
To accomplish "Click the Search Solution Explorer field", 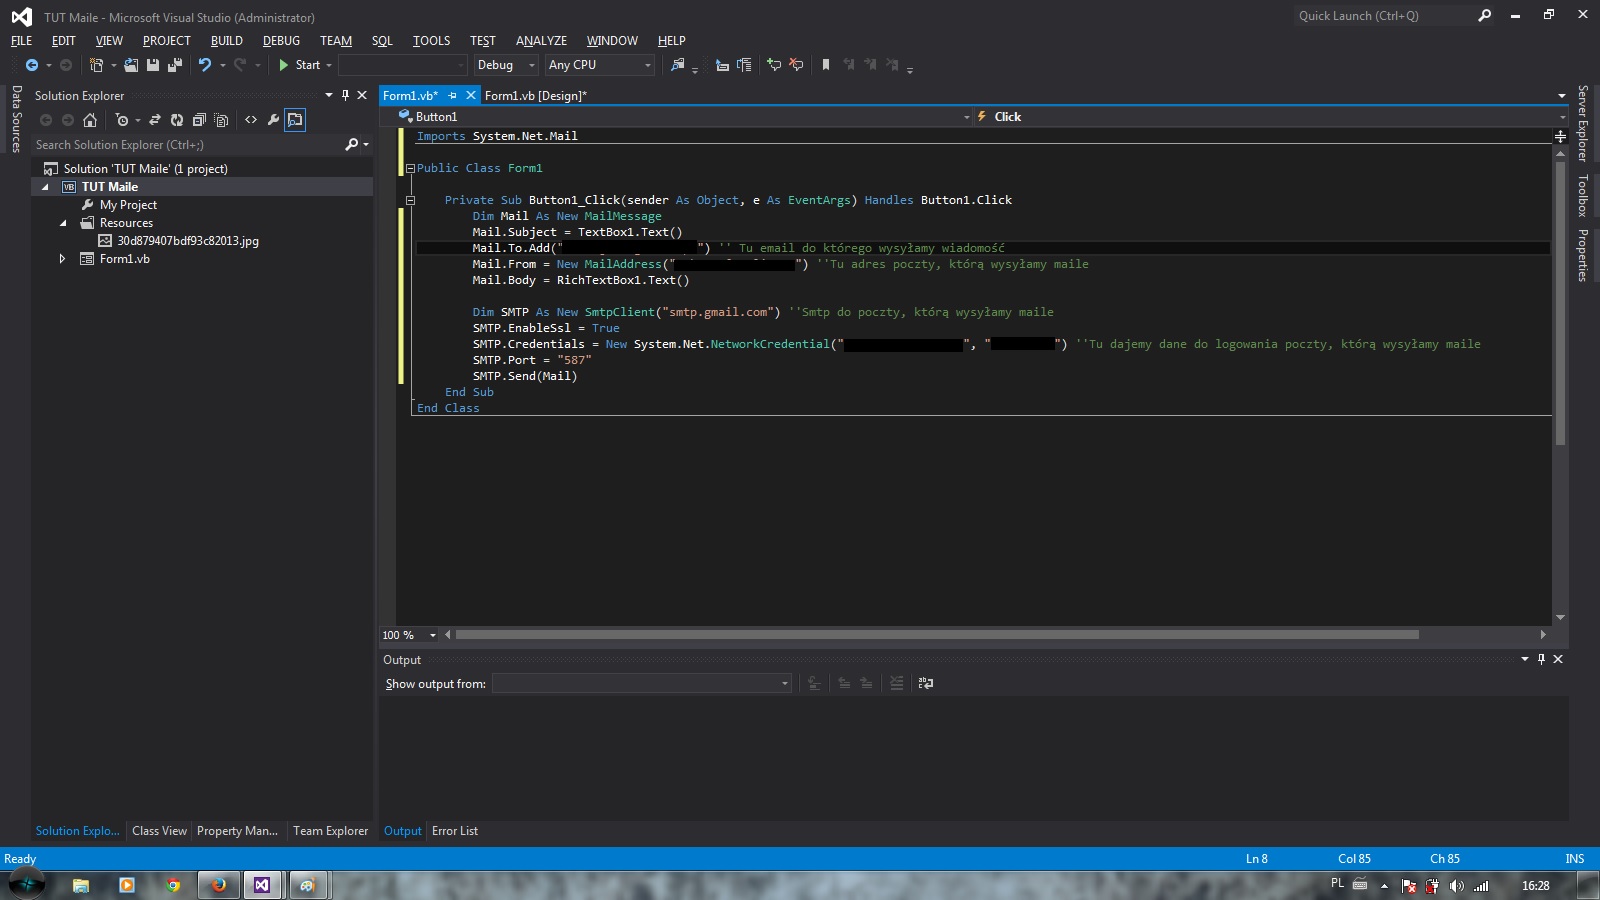I will (x=188, y=145).
